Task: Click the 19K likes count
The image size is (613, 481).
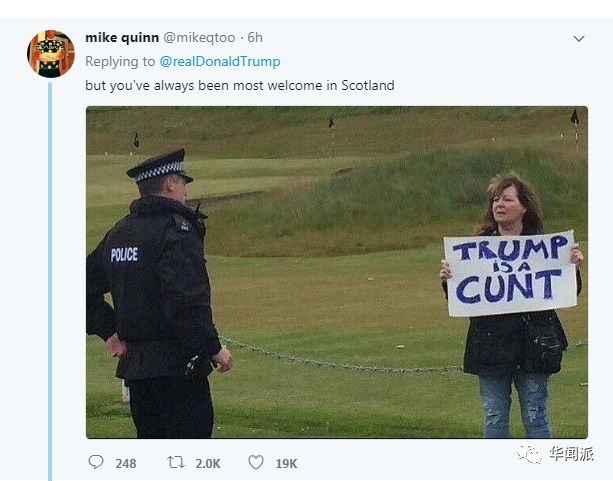Action: tap(287, 463)
